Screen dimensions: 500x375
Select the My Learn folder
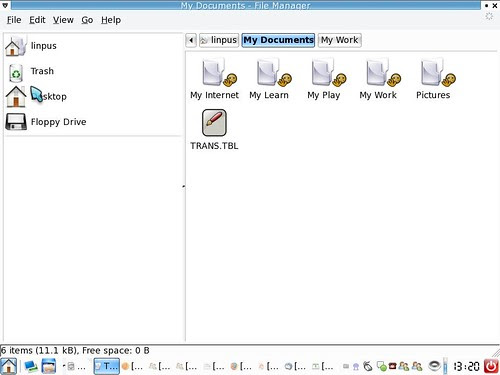click(x=269, y=79)
